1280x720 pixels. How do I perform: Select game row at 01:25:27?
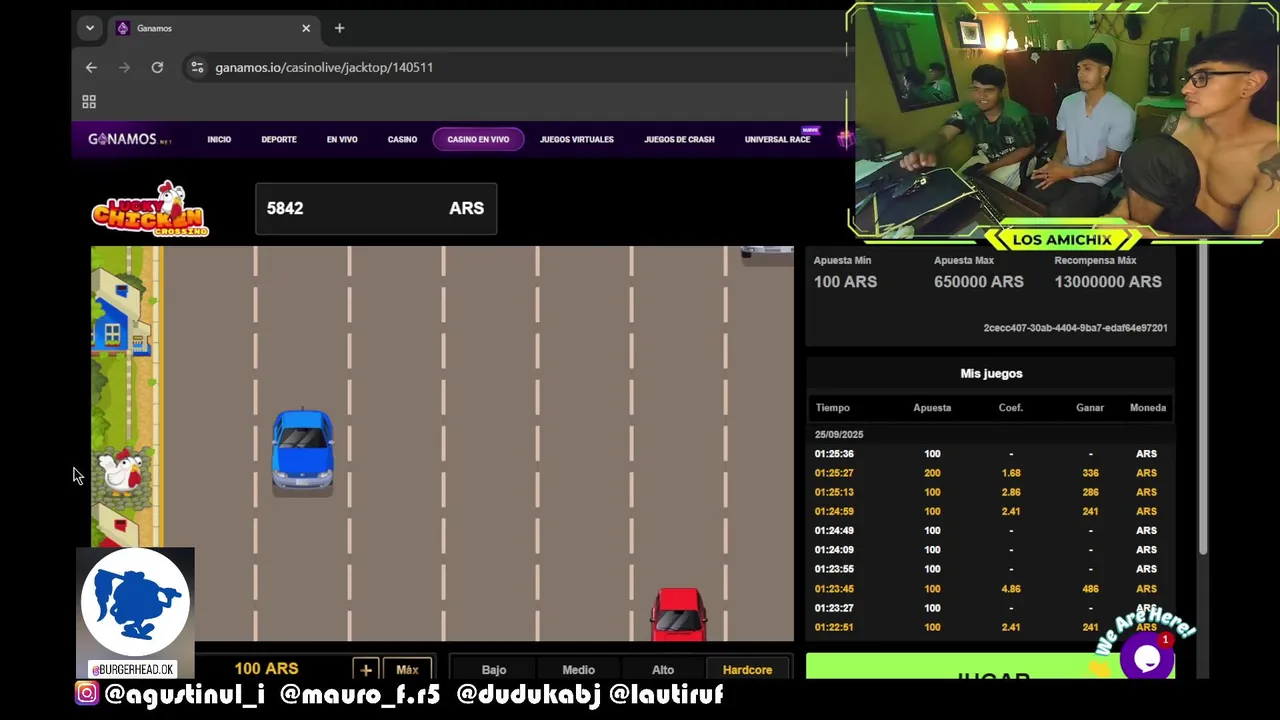point(990,473)
